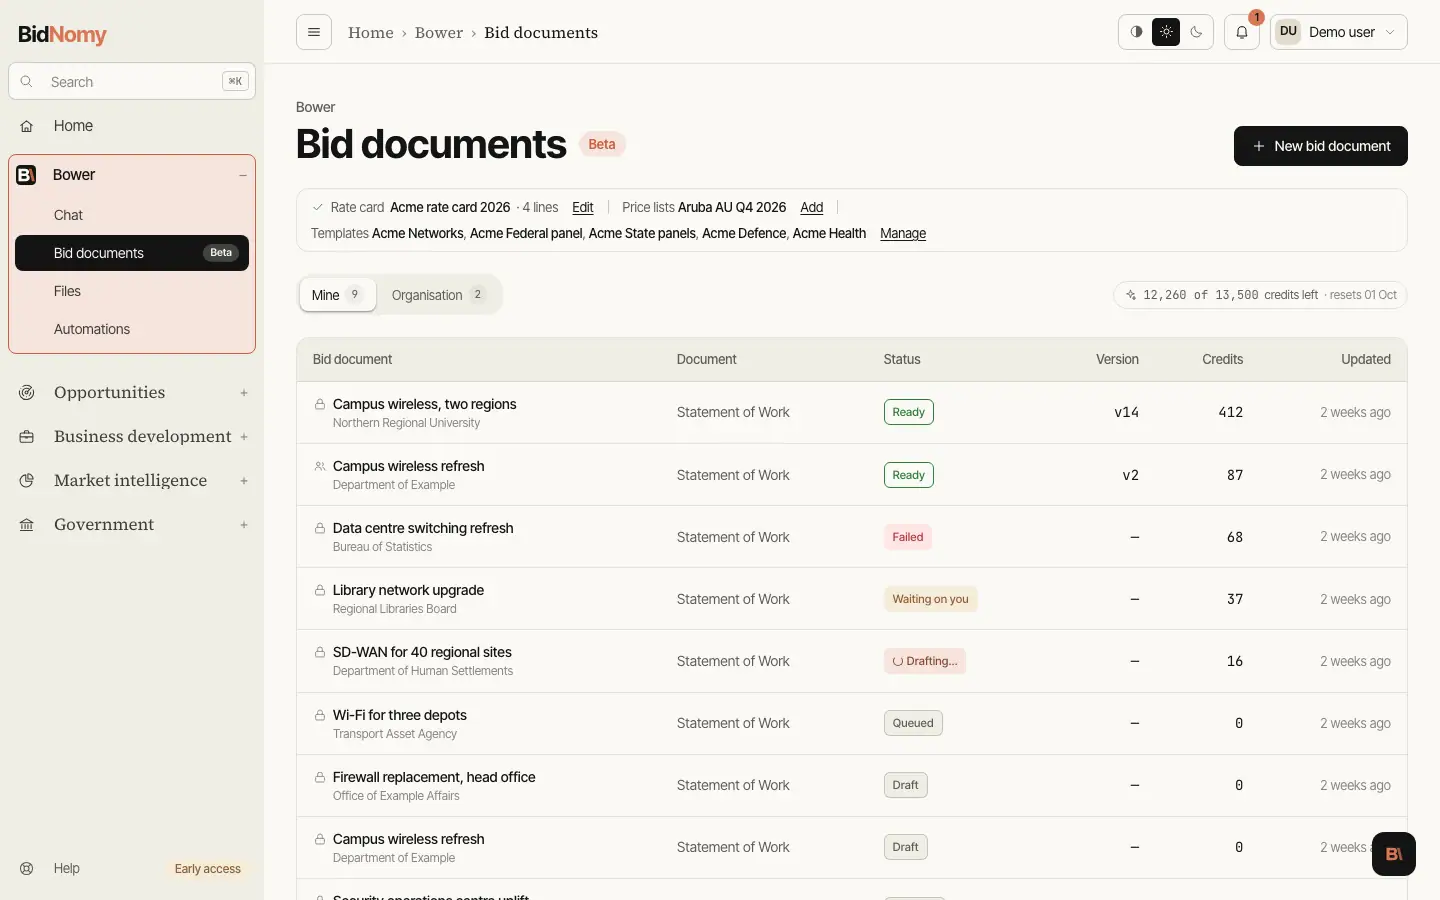Click the Queued status badge
The width and height of the screenshot is (1440, 900).
pos(913,723)
